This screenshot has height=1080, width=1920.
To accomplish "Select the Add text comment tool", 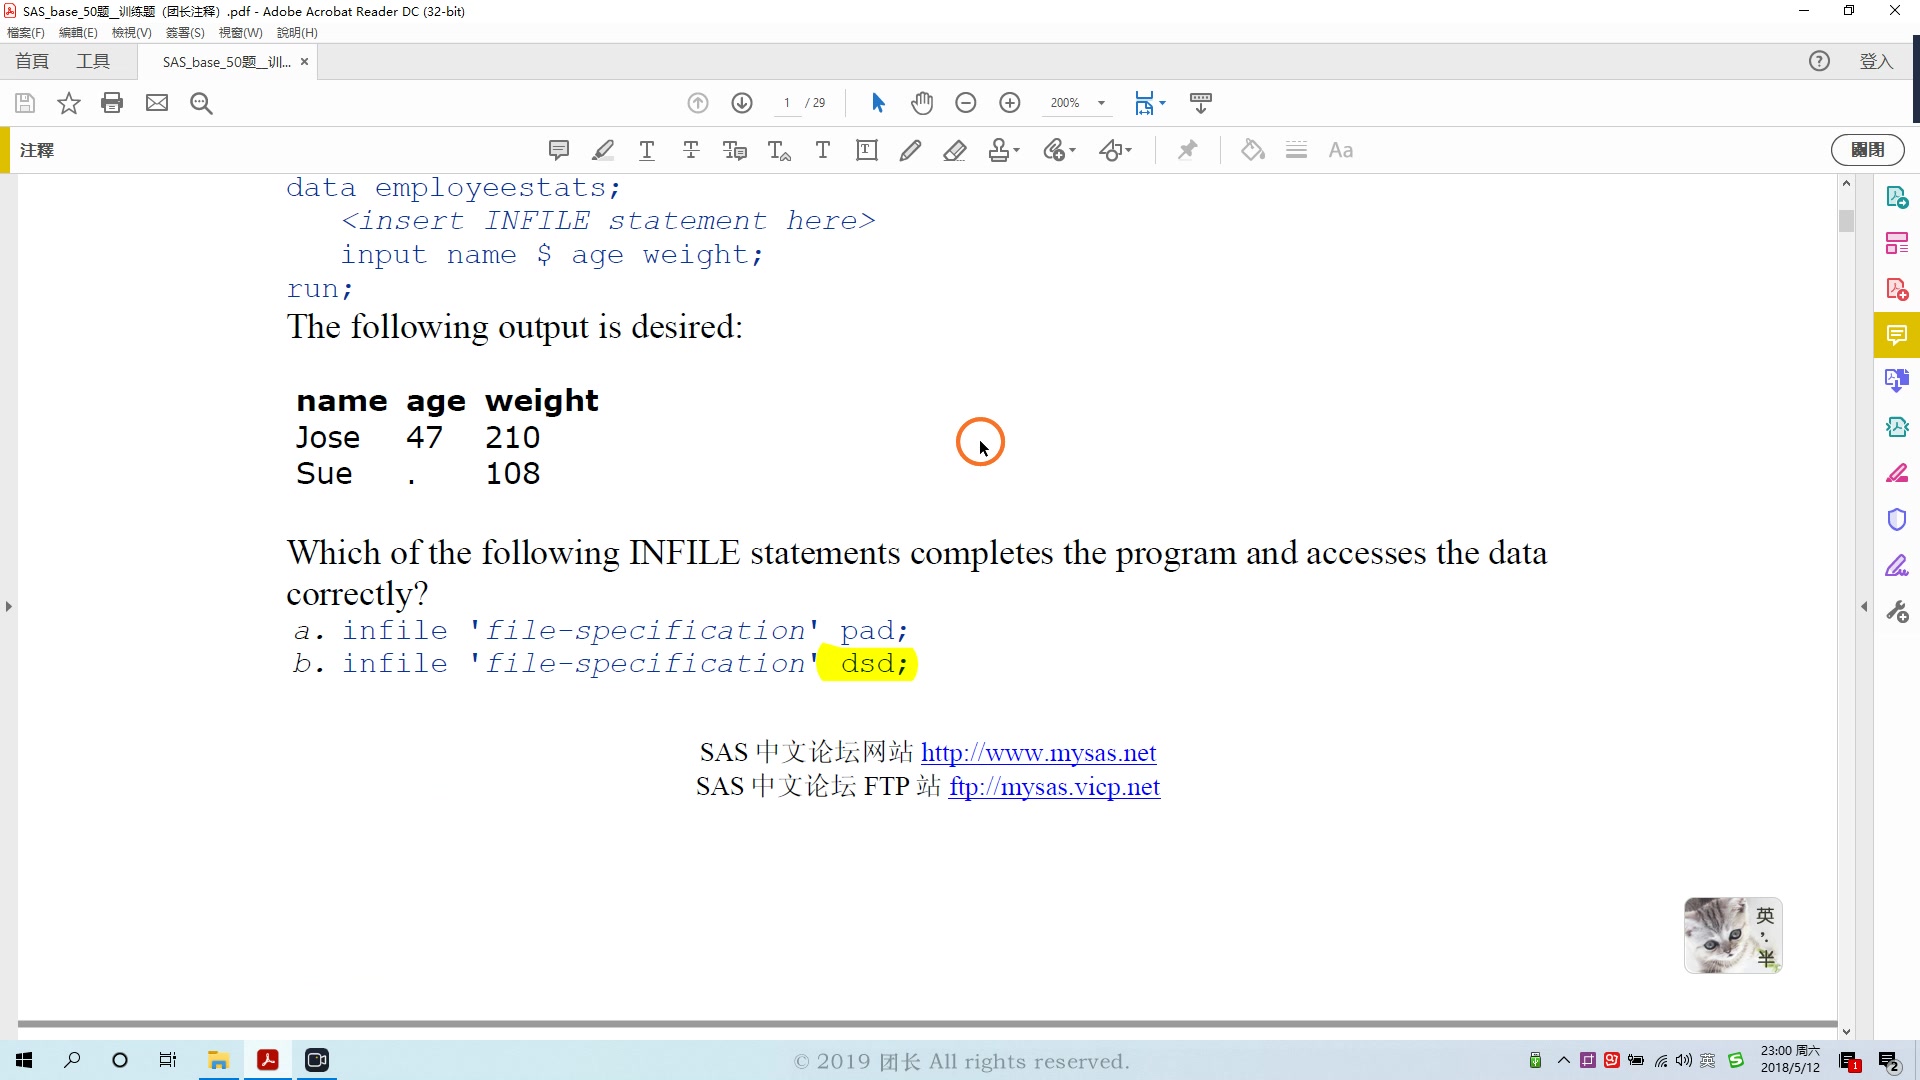I will tap(823, 150).
